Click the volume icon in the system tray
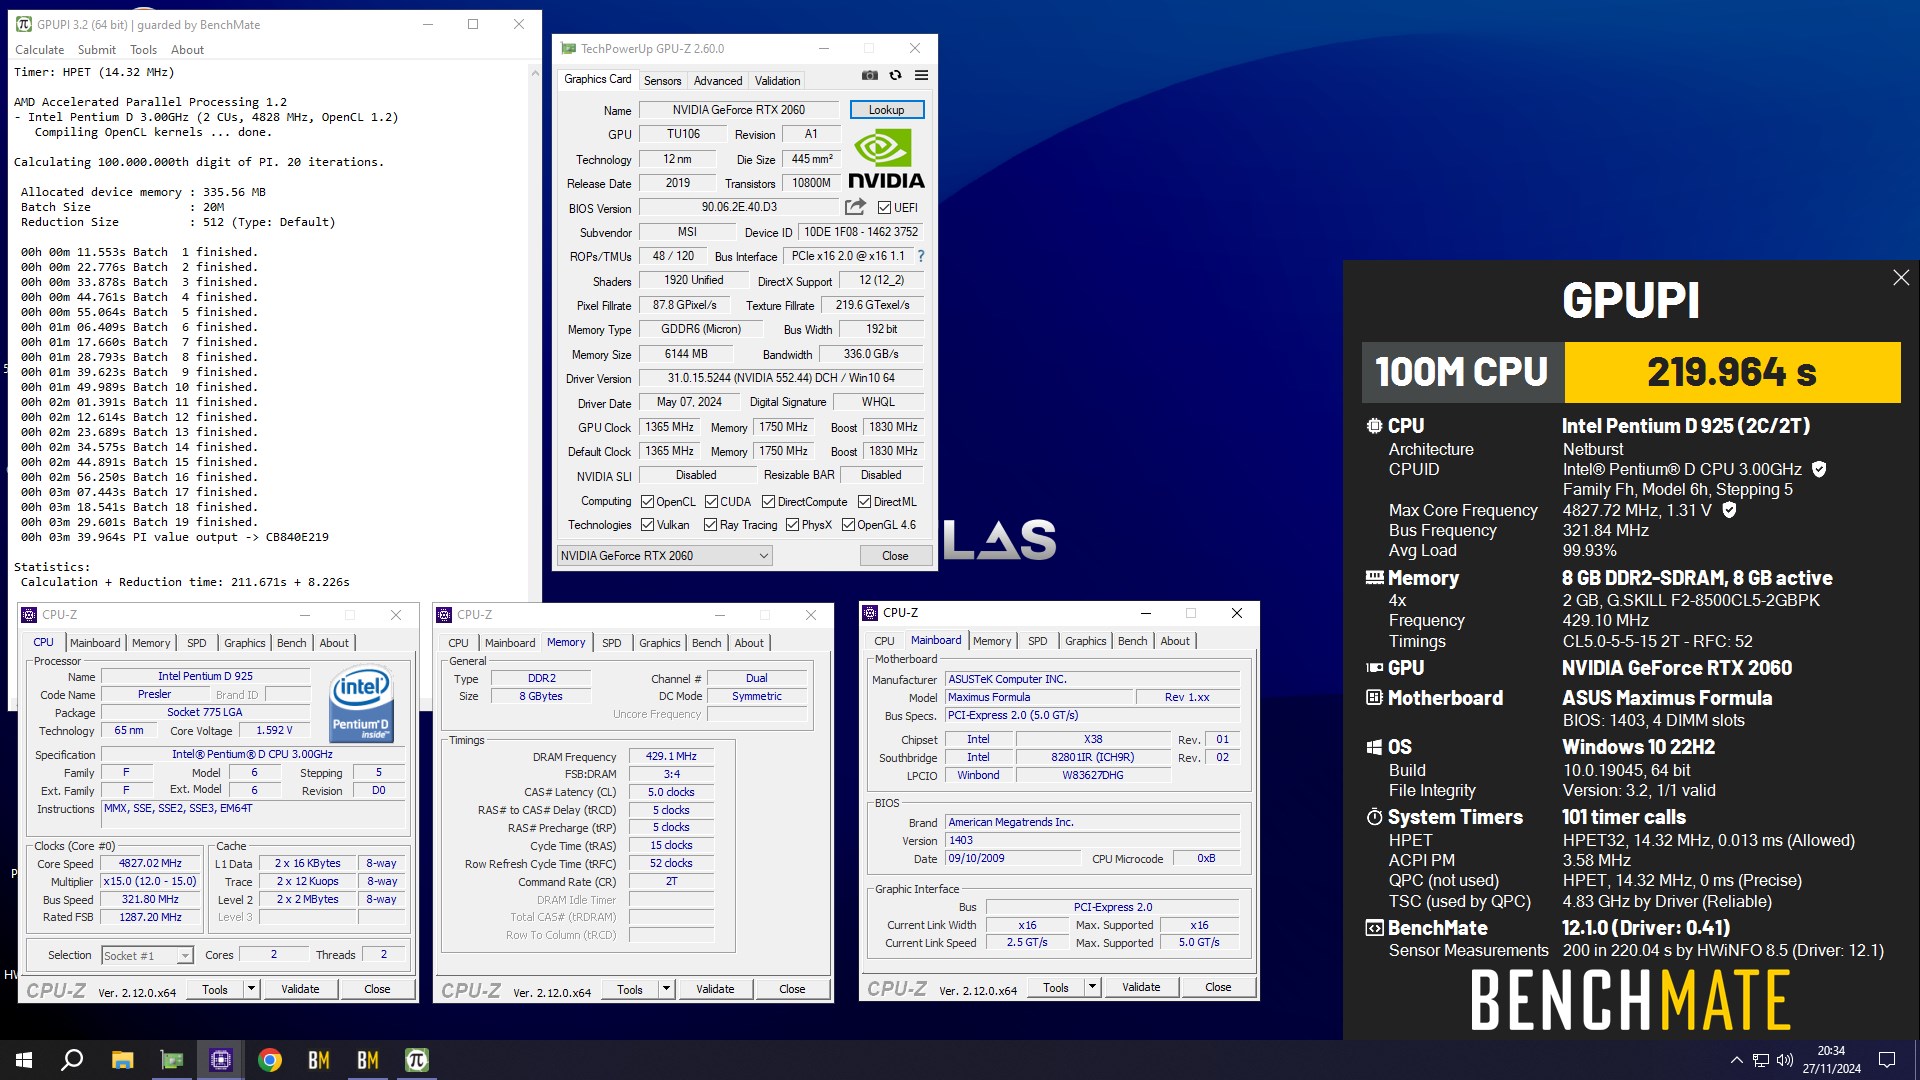Screen dimensions: 1920x1080 (1785, 1060)
